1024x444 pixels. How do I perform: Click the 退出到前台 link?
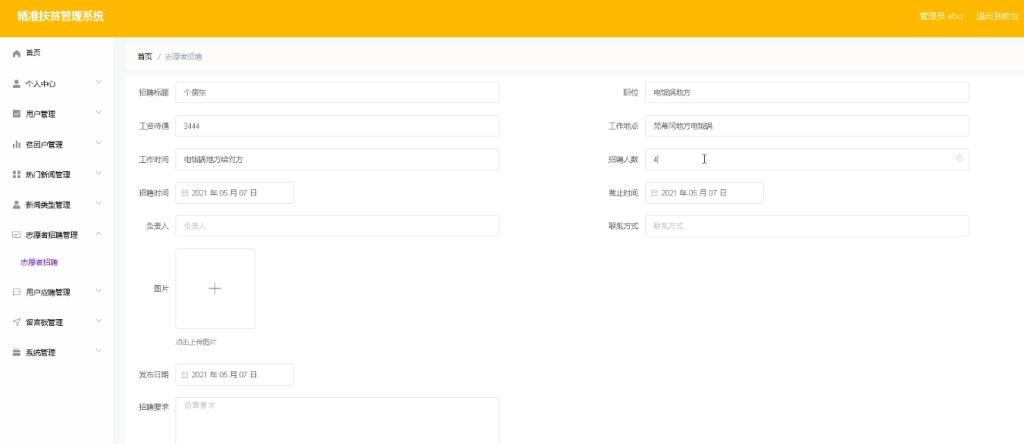[997, 16]
